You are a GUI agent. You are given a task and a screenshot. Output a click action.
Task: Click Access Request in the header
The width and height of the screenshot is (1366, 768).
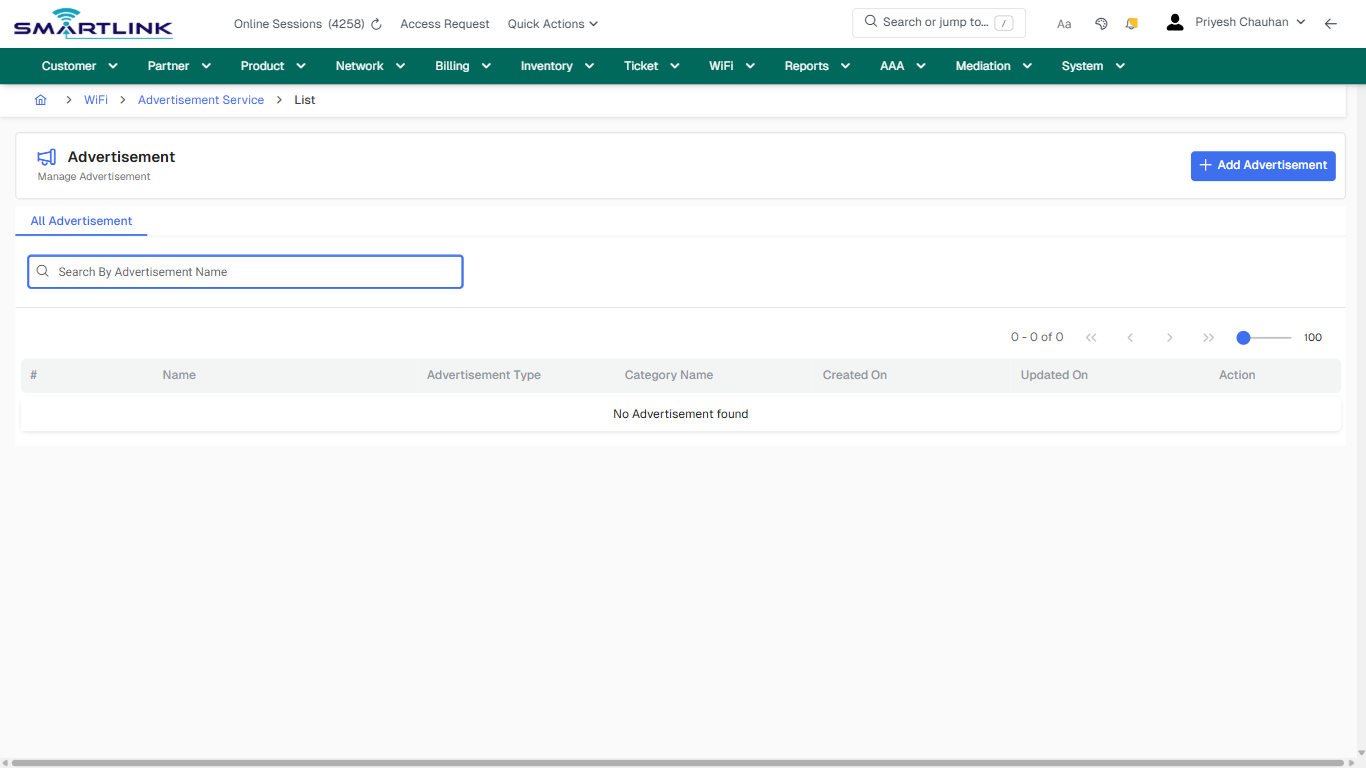click(444, 23)
